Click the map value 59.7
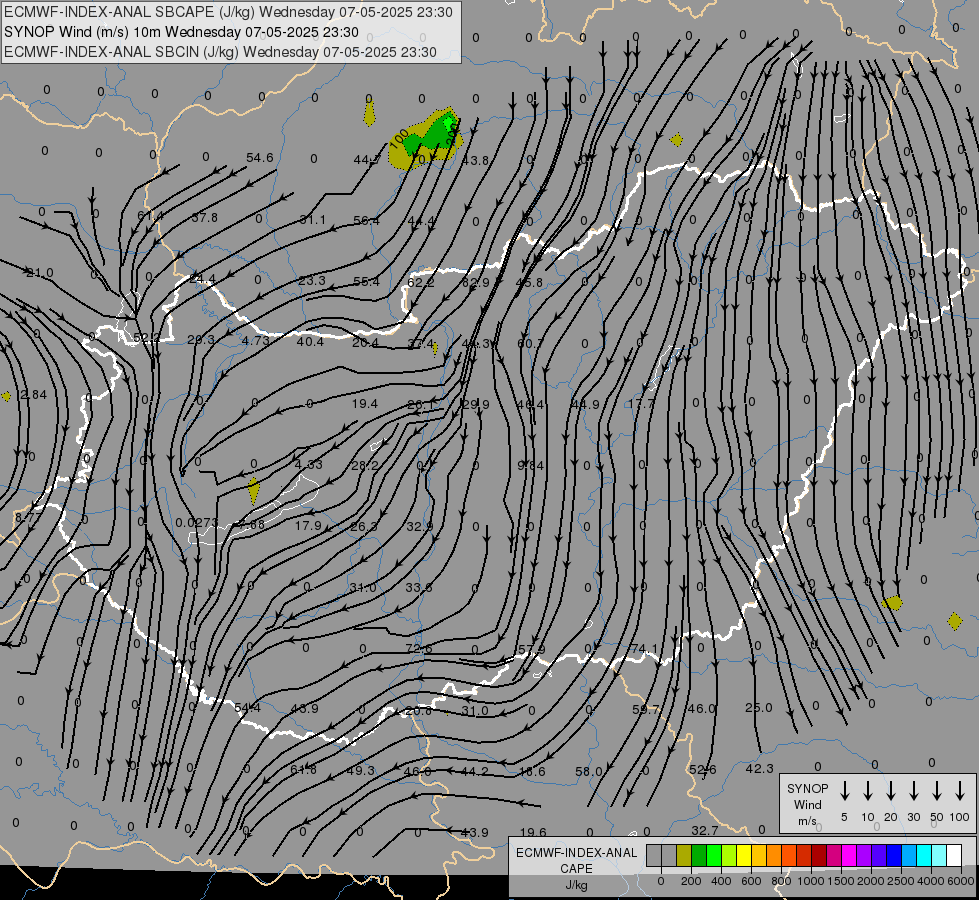This screenshot has width=979, height=900. pos(646,709)
